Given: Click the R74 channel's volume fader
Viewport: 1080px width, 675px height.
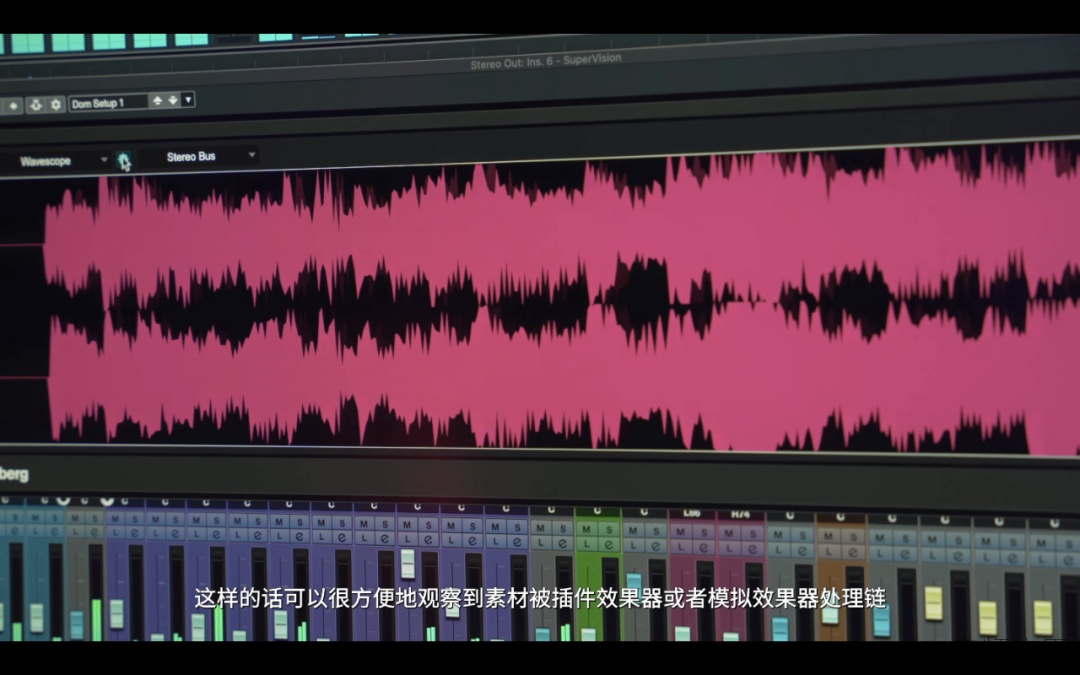Looking at the screenshot, I should coord(731,636).
